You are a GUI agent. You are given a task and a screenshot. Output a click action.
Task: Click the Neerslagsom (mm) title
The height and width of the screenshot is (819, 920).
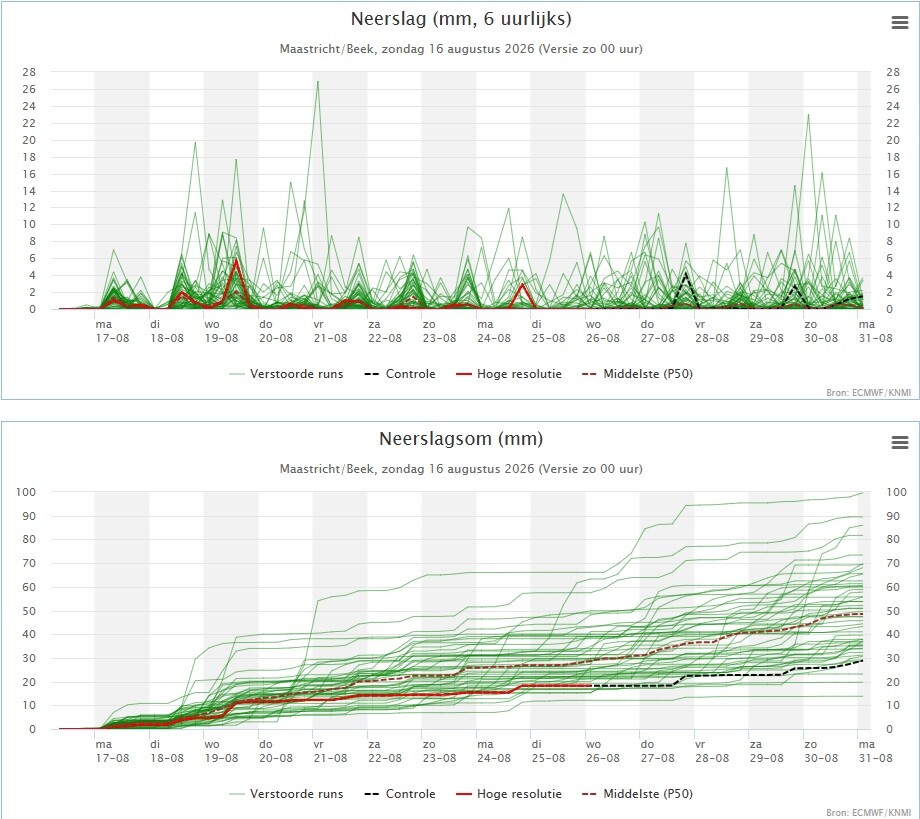[461, 439]
